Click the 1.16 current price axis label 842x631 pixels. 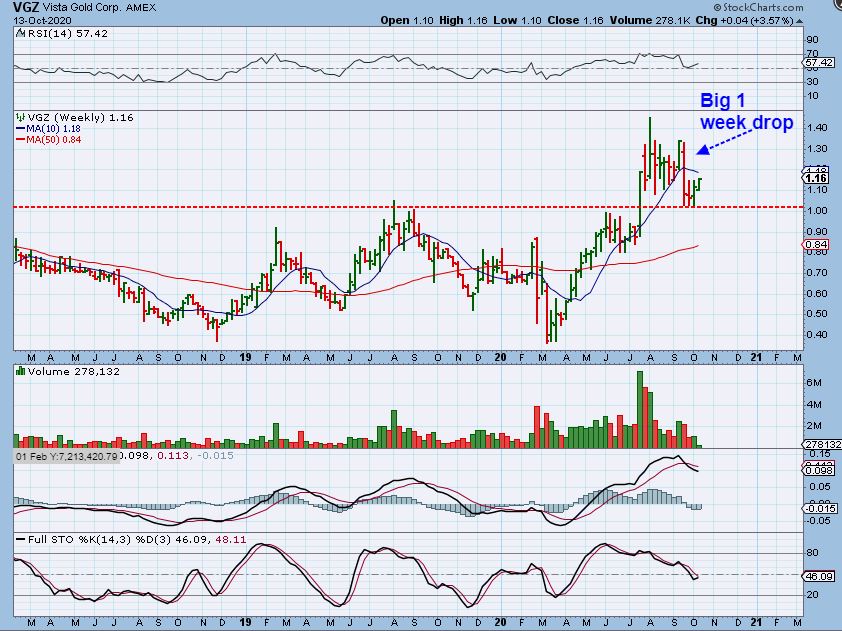816,178
